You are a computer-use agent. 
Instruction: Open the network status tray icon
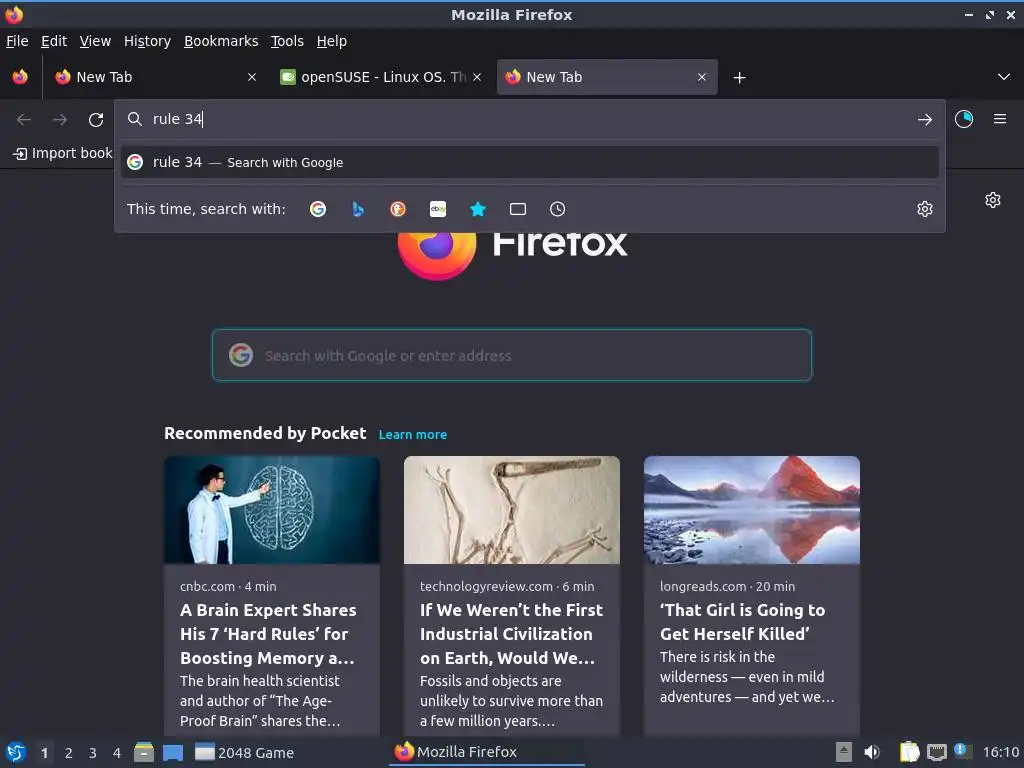(936, 752)
